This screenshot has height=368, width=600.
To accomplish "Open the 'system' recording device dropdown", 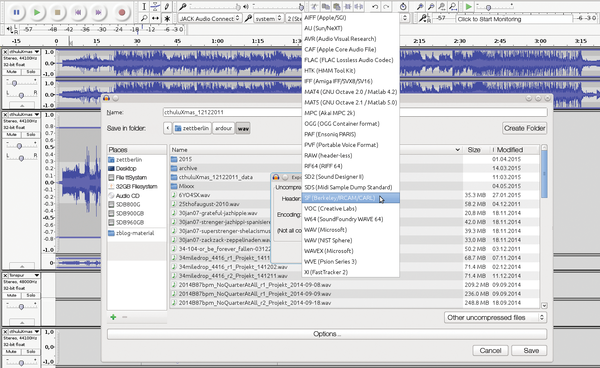I will point(268,18).
